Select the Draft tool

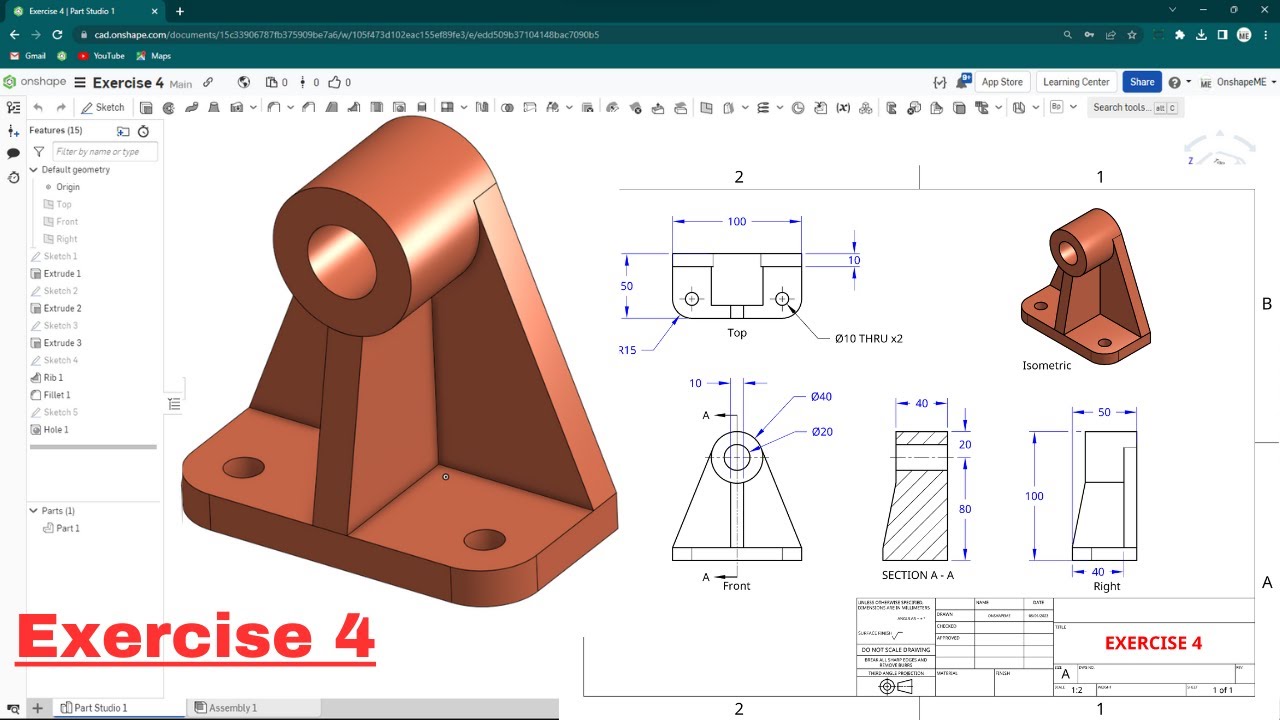tap(331, 107)
